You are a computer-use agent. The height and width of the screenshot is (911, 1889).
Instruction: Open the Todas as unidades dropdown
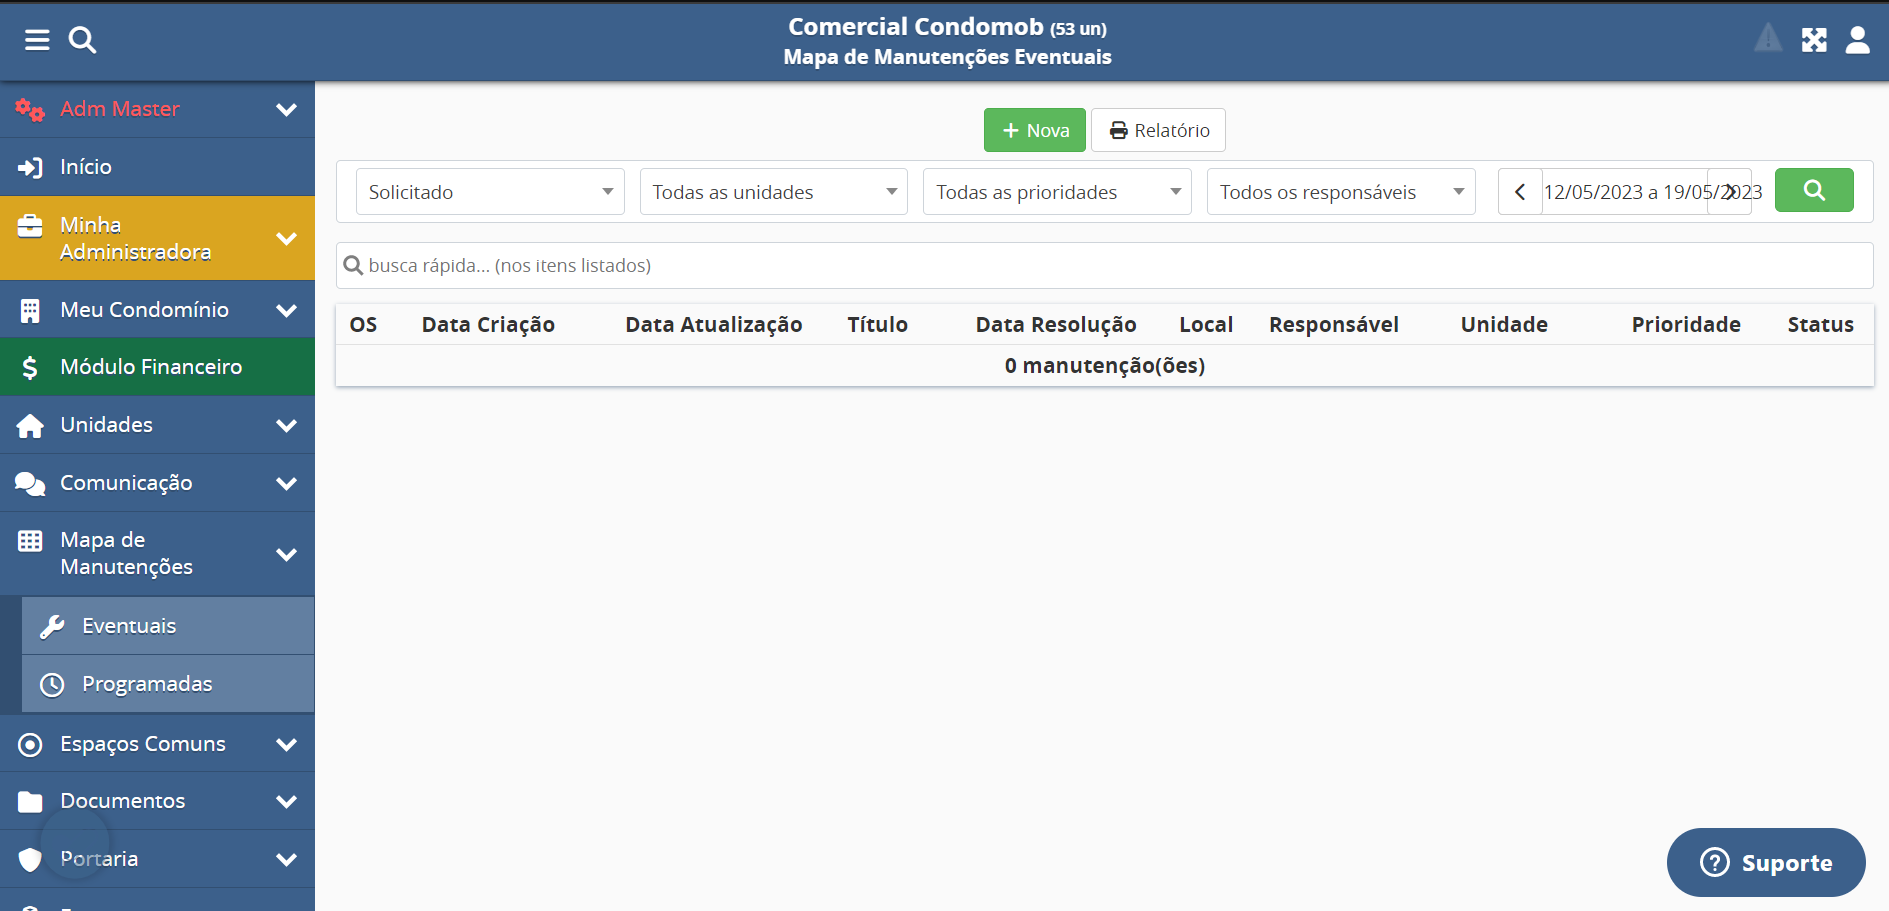773,192
